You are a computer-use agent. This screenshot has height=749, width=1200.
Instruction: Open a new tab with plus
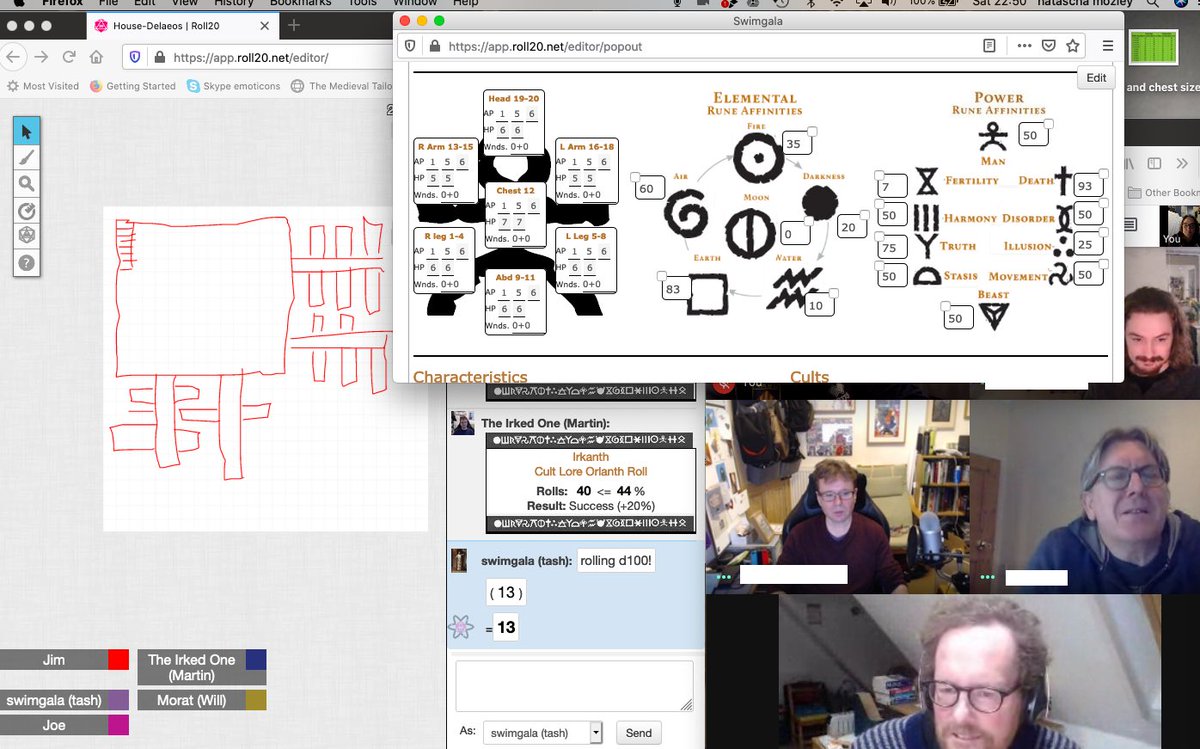coord(294,25)
